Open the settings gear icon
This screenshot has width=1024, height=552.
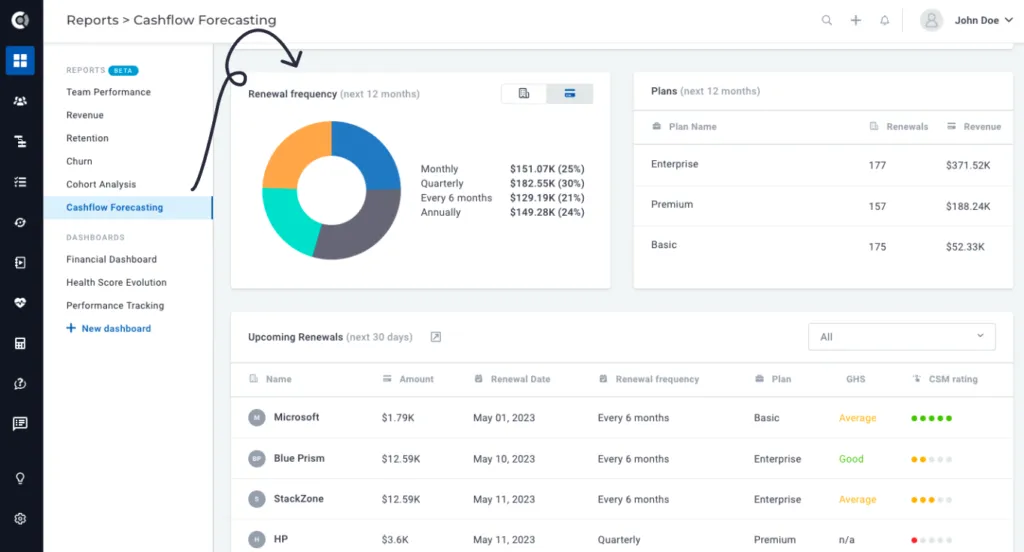tap(20, 519)
